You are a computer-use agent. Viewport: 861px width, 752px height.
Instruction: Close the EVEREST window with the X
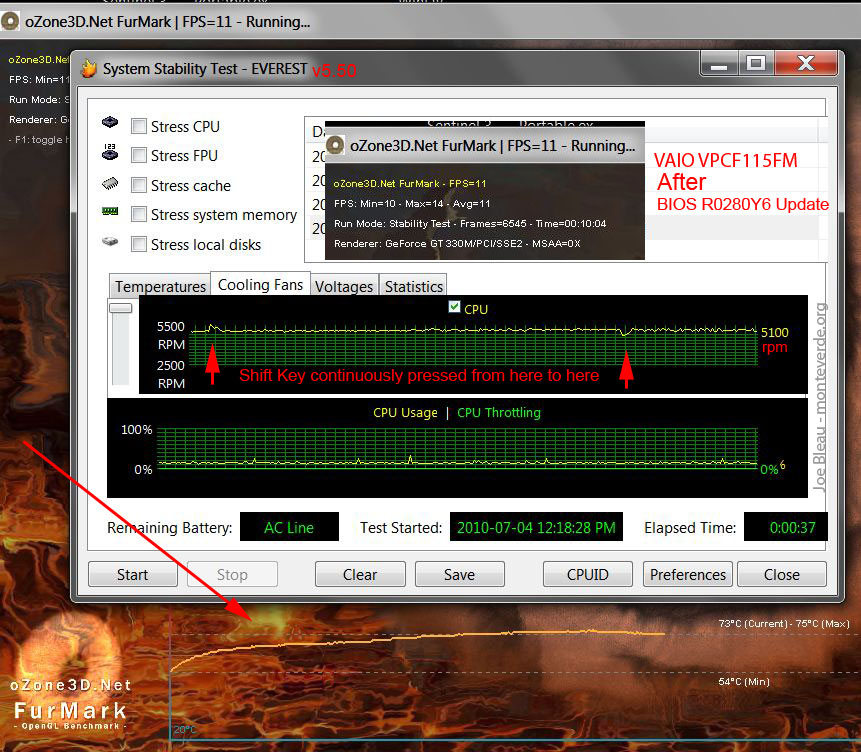tap(806, 64)
